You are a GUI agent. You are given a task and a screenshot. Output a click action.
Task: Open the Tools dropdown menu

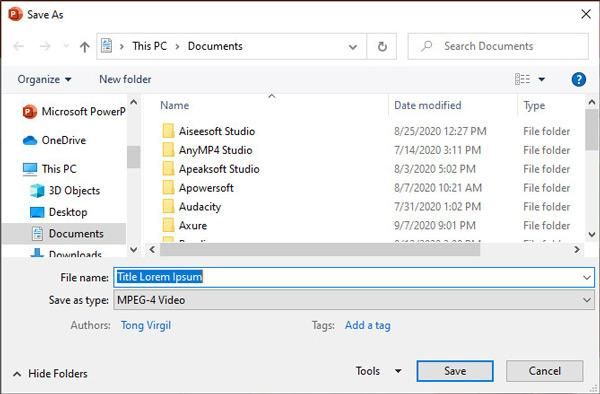(378, 371)
